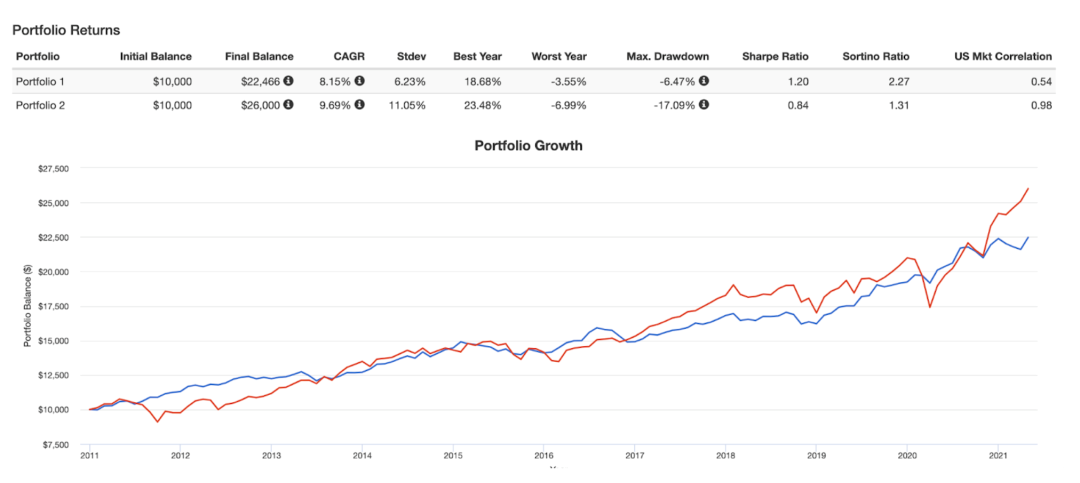This screenshot has height=483, width=1080.
Task: Click the red line peak at 2021
Action: click(x=1028, y=188)
